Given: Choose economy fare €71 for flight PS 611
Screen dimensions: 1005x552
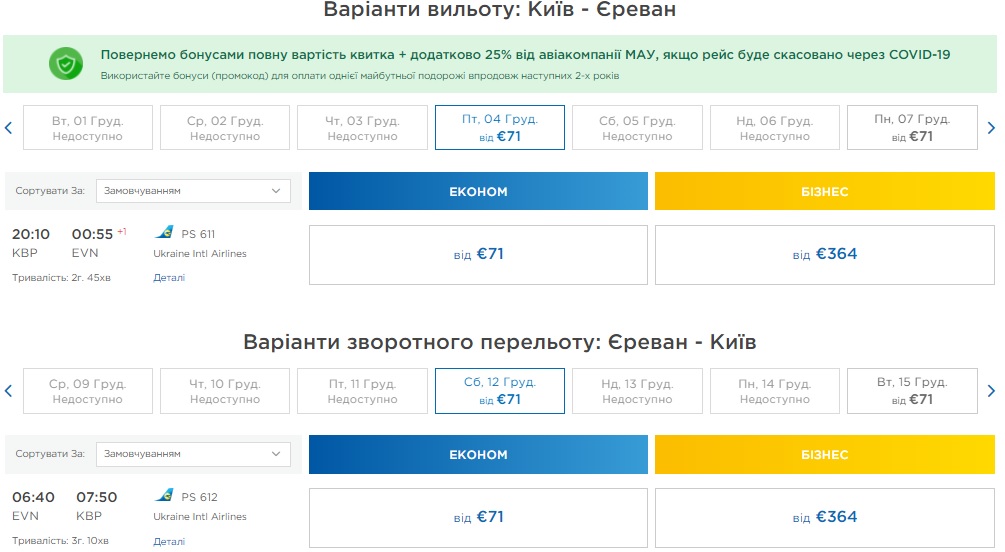Looking at the screenshot, I should pyautogui.click(x=478, y=254).
